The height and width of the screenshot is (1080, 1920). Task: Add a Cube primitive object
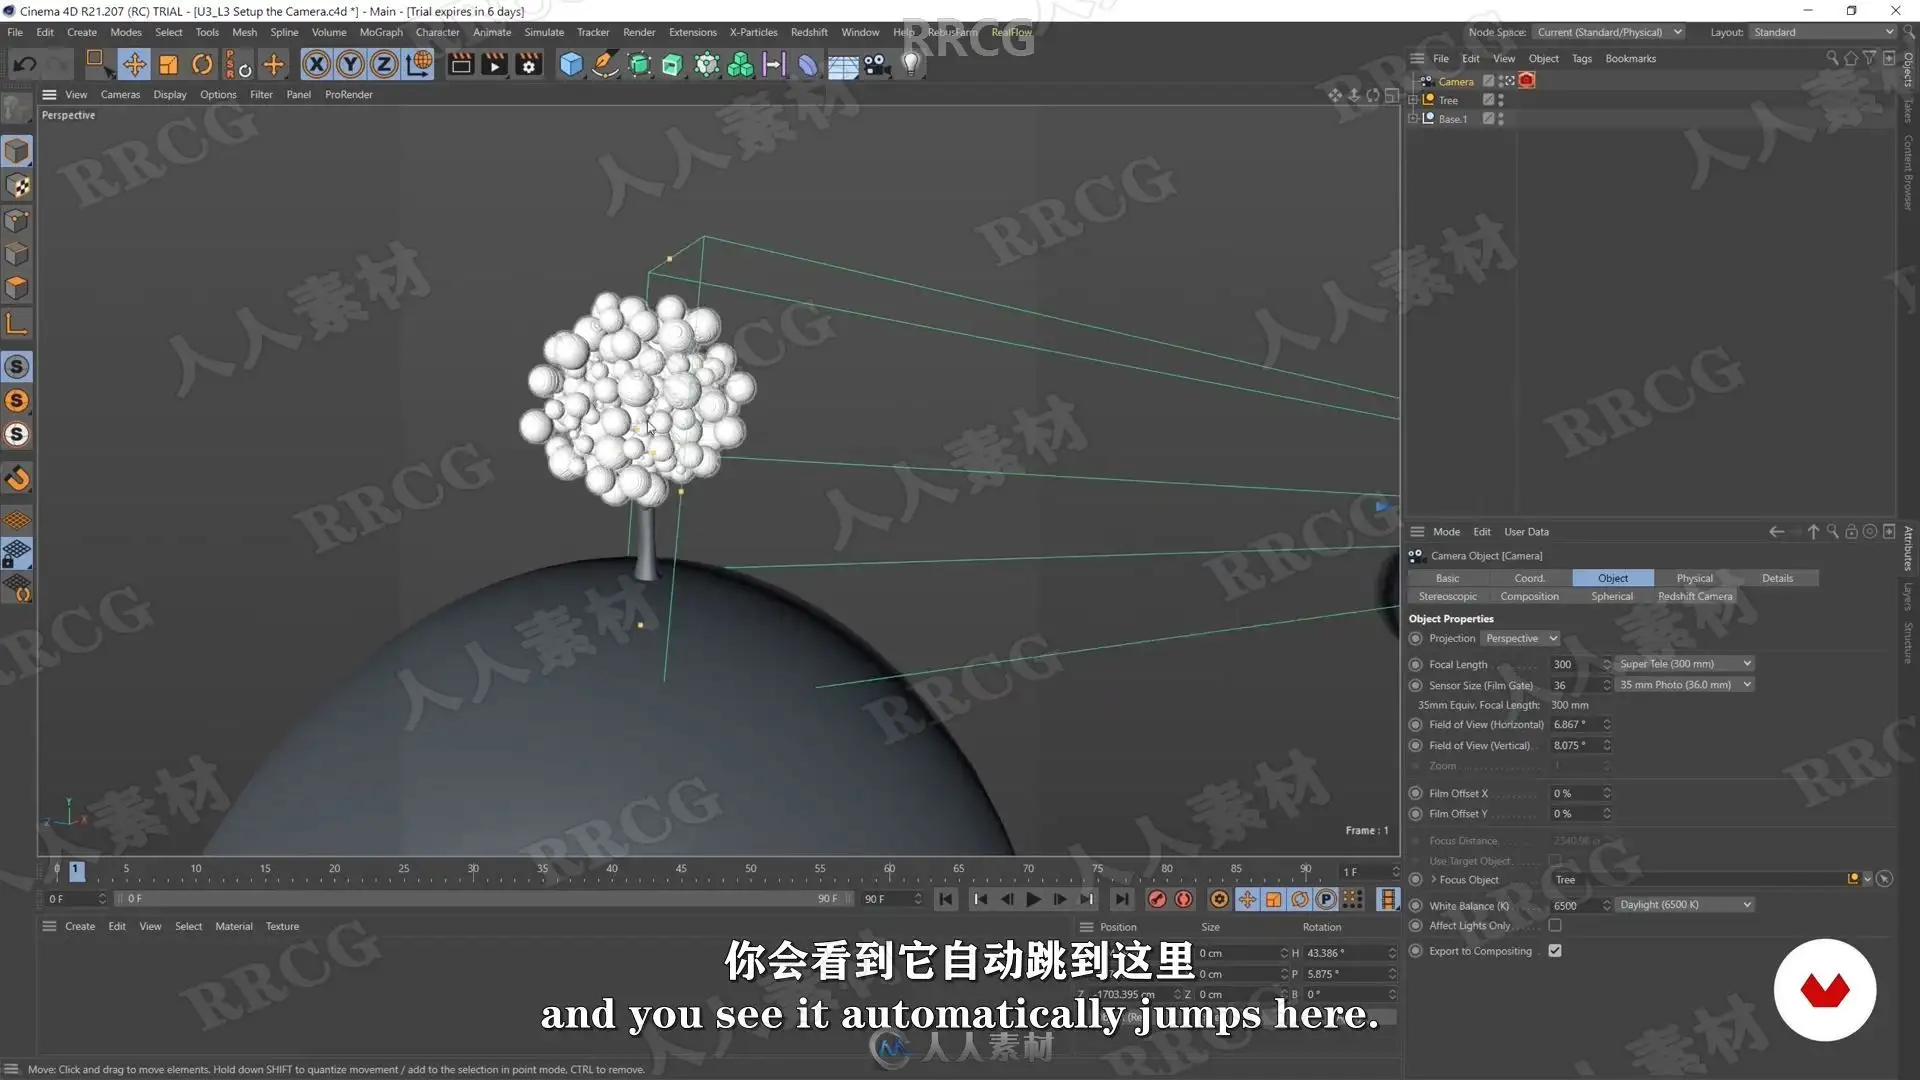pos(571,65)
